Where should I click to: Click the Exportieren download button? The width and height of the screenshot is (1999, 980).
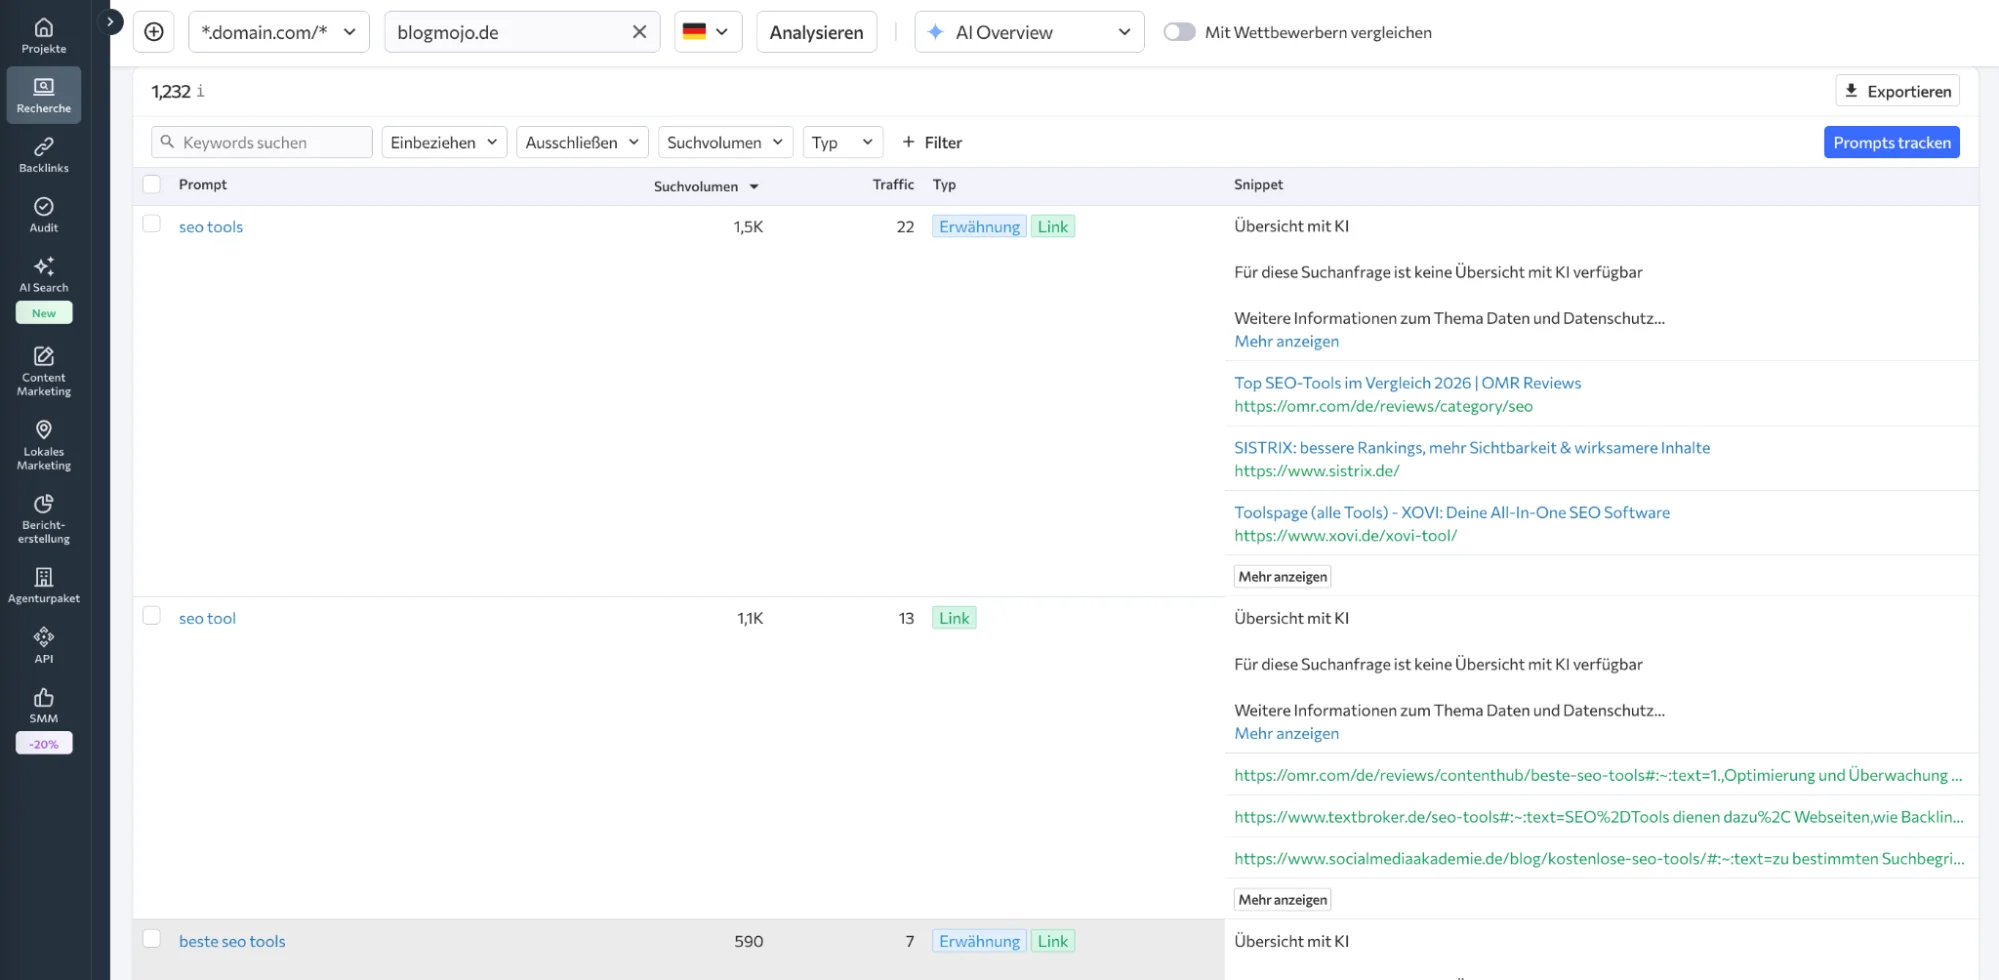1897,91
